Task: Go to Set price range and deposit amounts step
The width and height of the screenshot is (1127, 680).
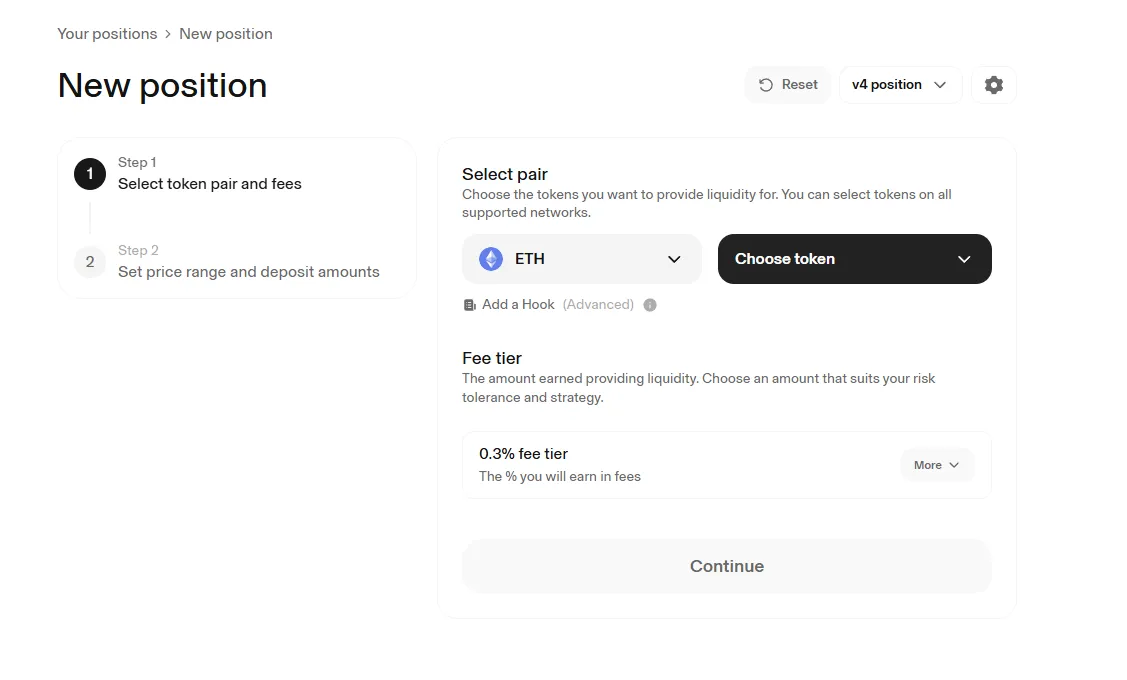Action: [249, 272]
